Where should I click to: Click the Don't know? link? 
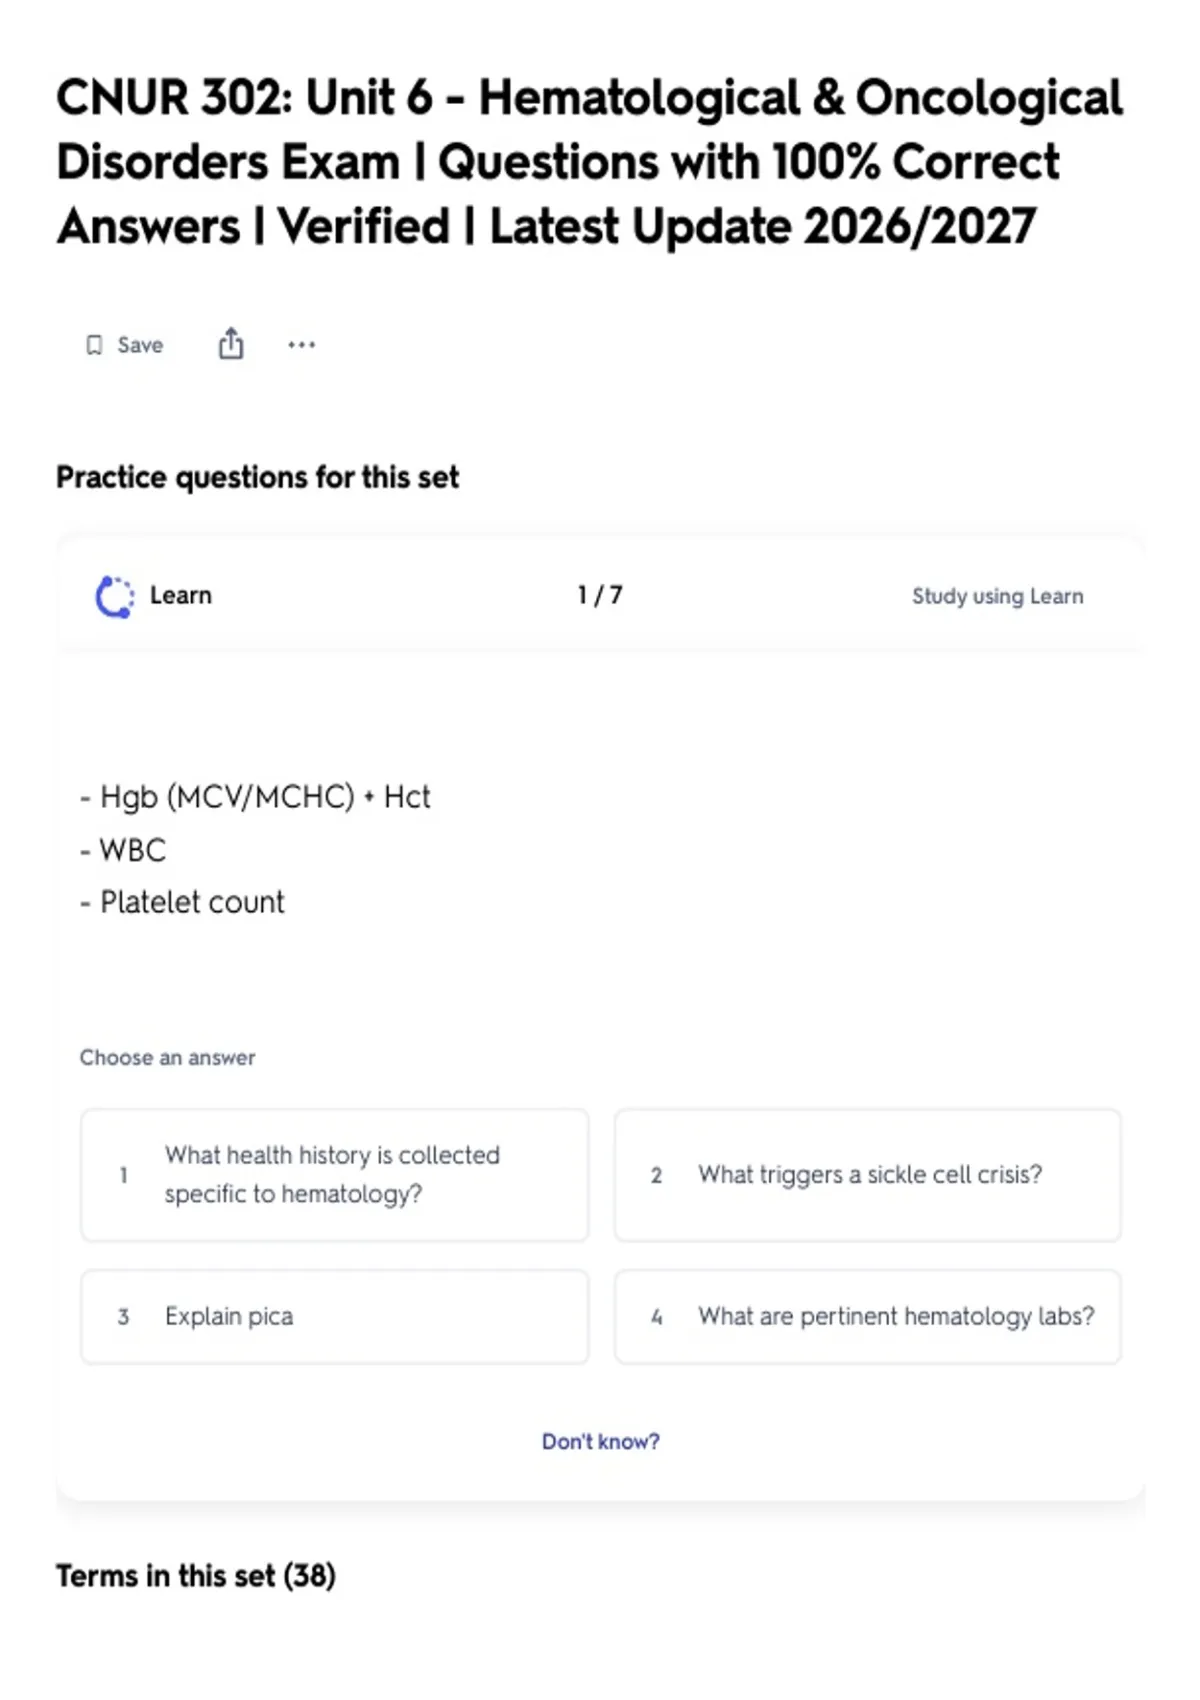(600, 1441)
